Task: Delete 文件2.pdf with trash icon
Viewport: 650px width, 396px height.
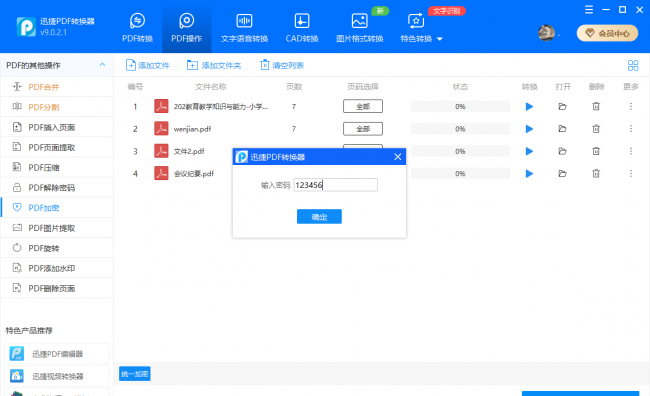Action: coord(596,151)
